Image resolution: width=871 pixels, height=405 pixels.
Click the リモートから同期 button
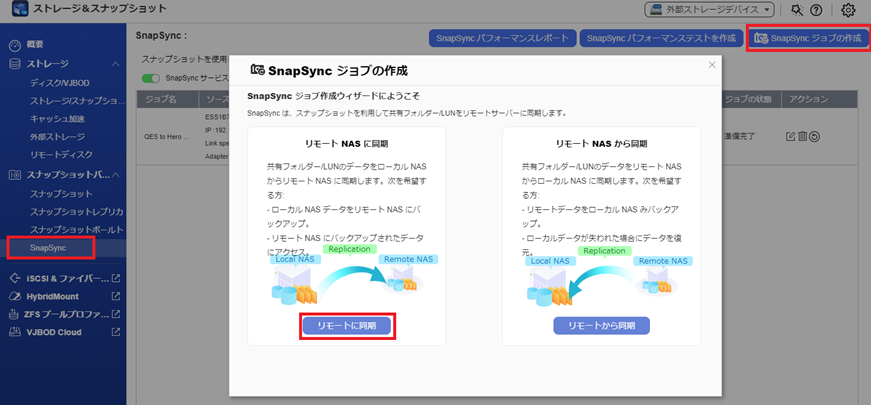(601, 326)
